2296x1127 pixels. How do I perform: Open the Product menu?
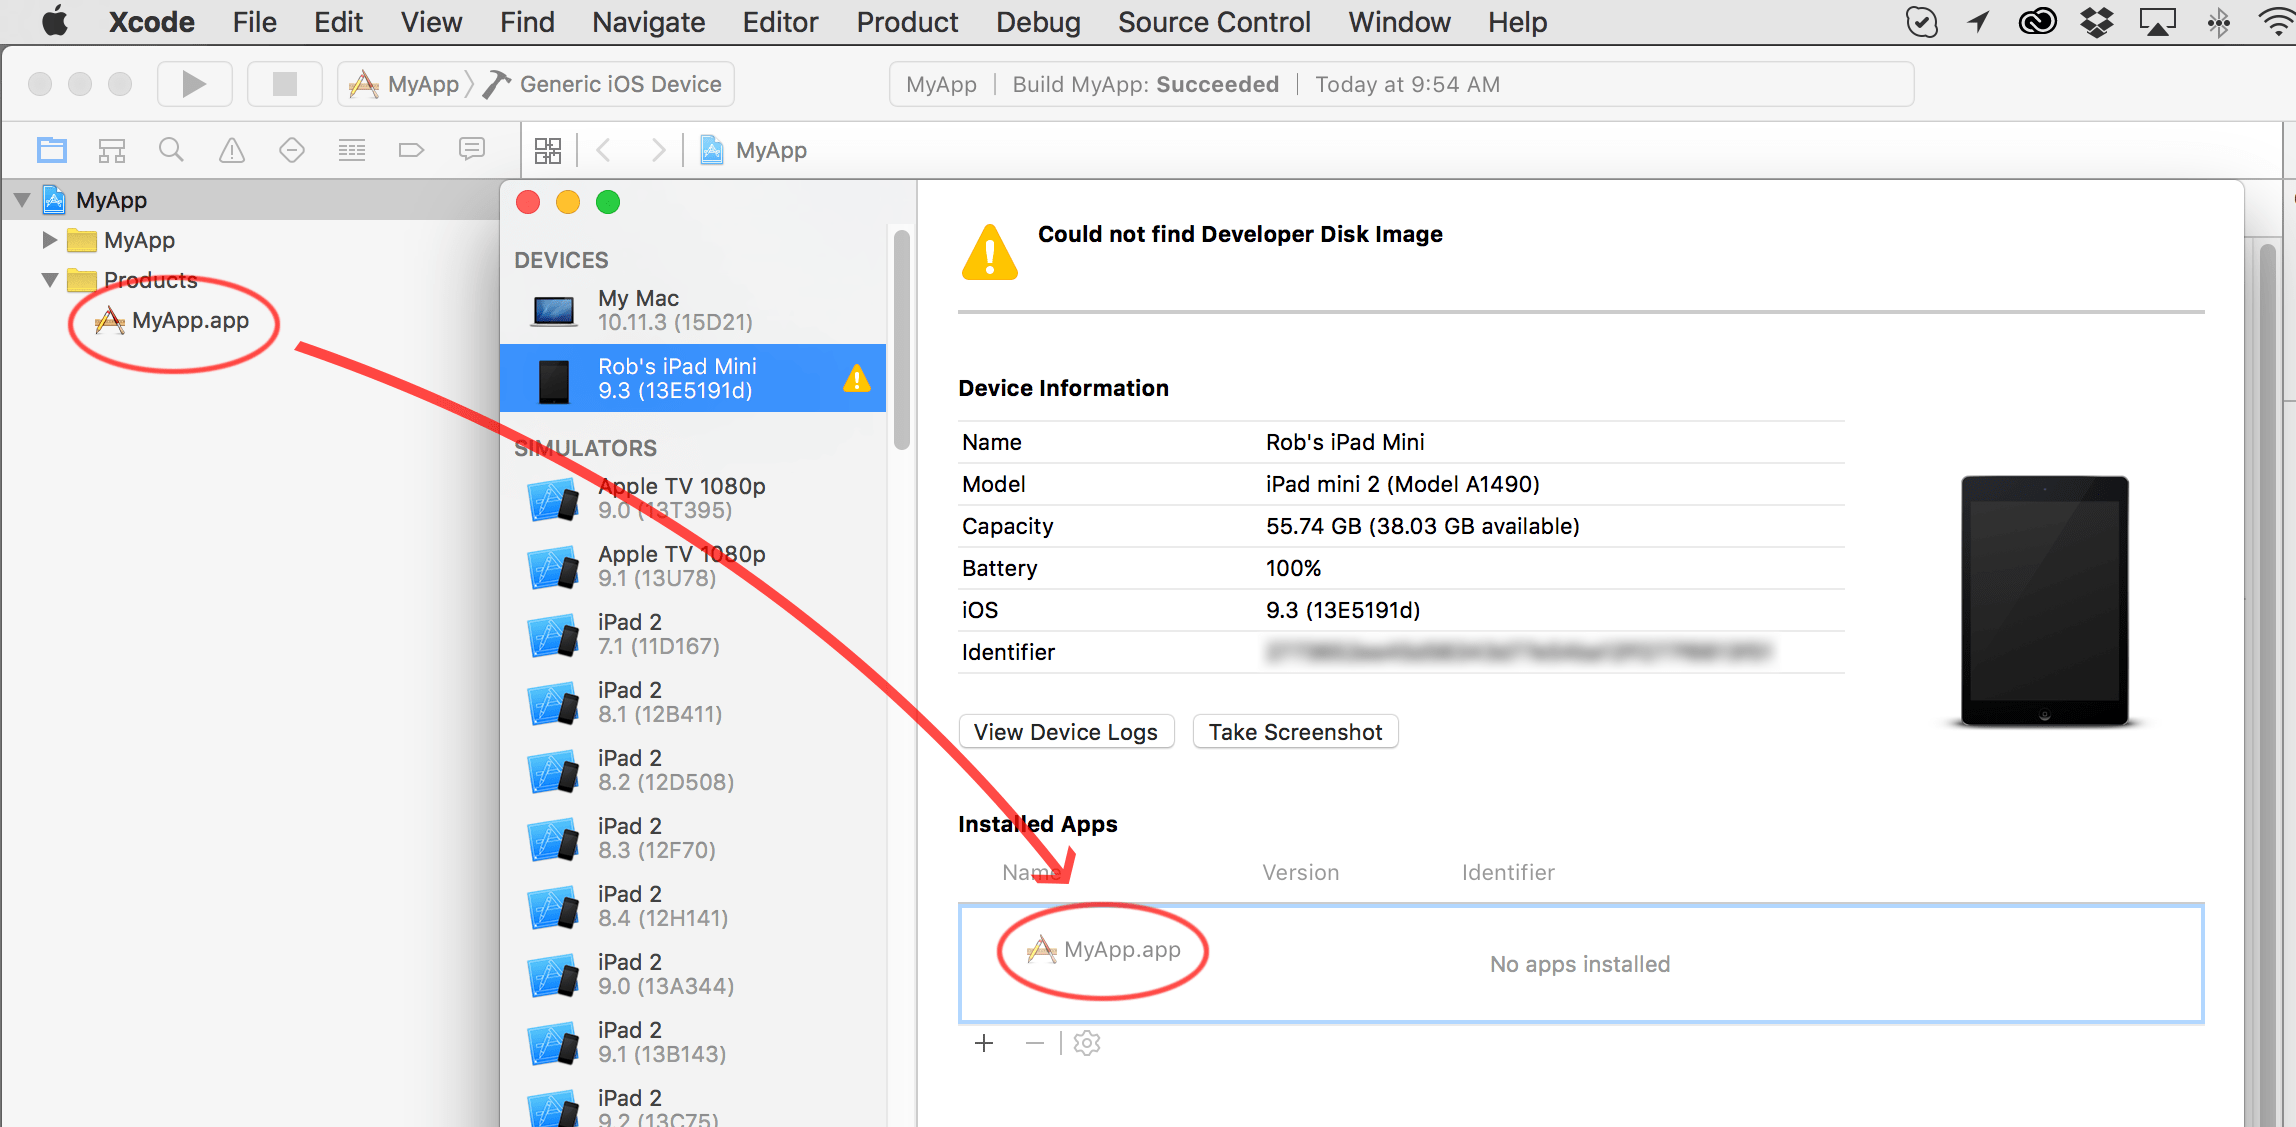coord(906,22)
